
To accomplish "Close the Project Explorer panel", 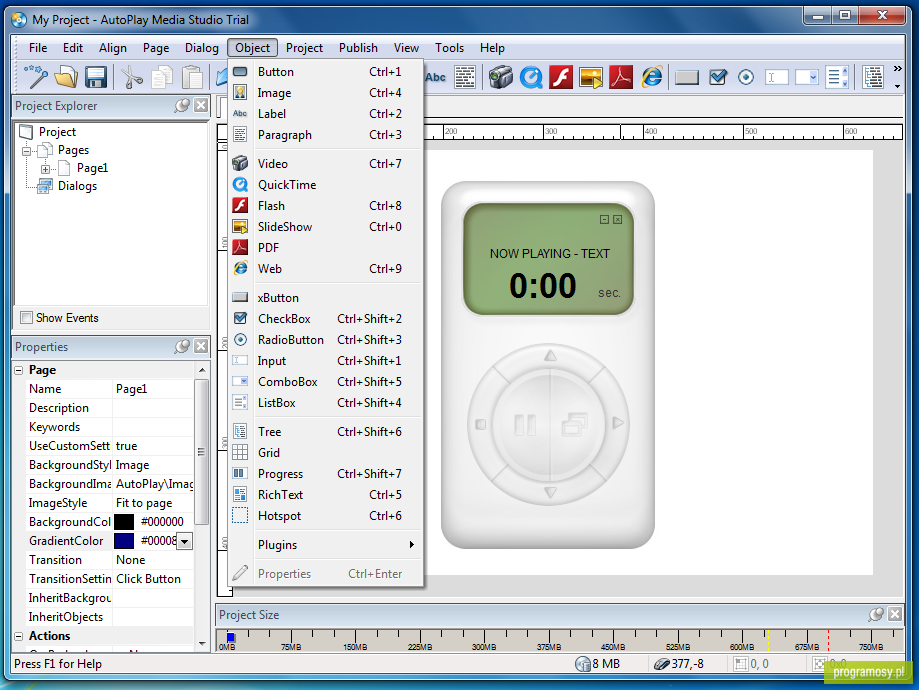I will [201, 106].
